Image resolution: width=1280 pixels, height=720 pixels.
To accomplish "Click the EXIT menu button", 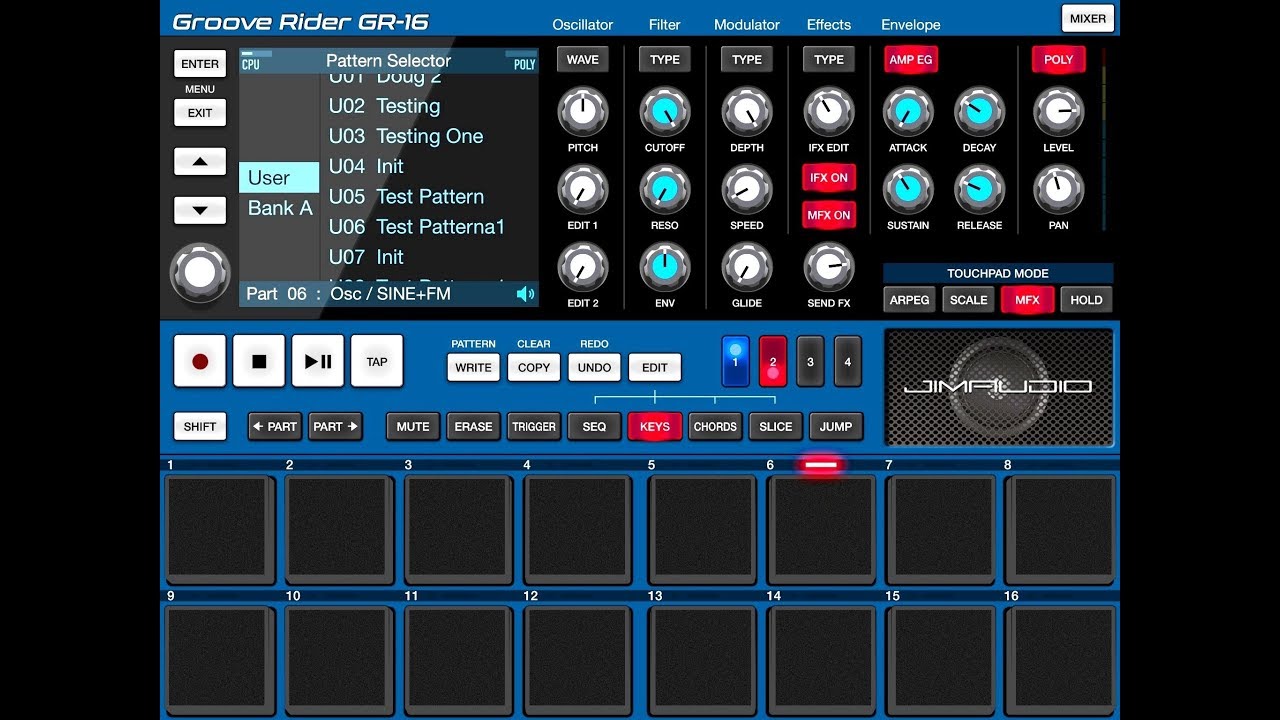I will [x=200, y=113].
